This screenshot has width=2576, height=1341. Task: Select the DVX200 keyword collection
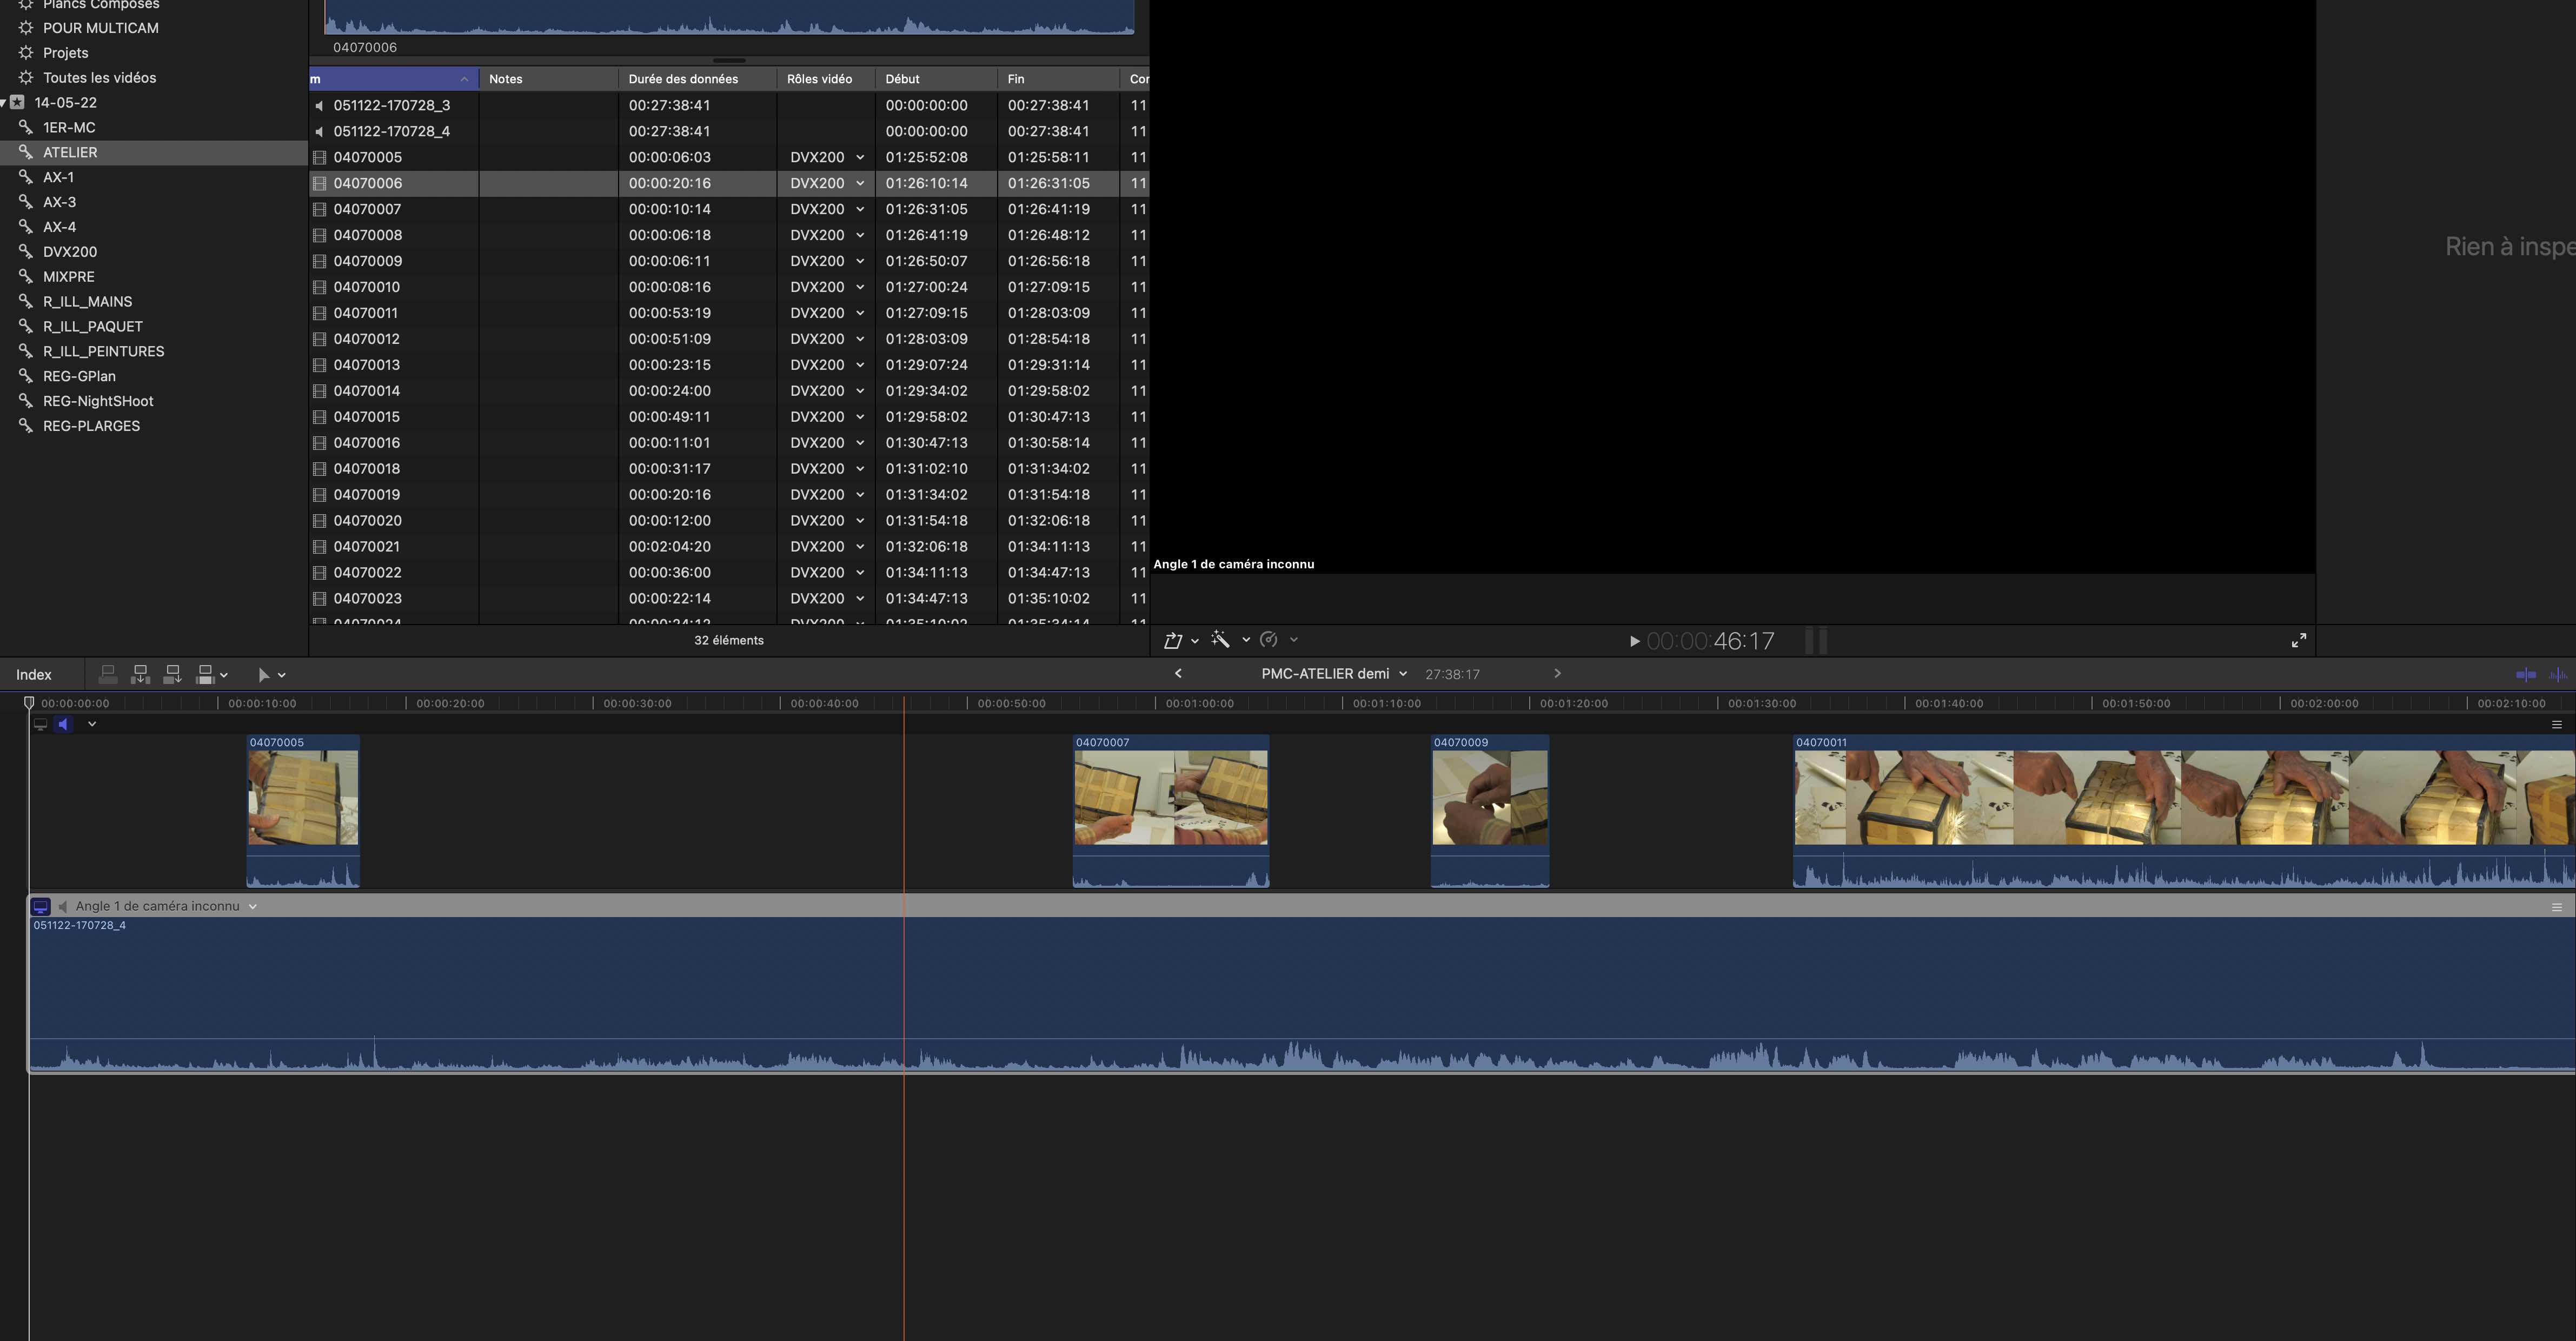coord(70,252)
